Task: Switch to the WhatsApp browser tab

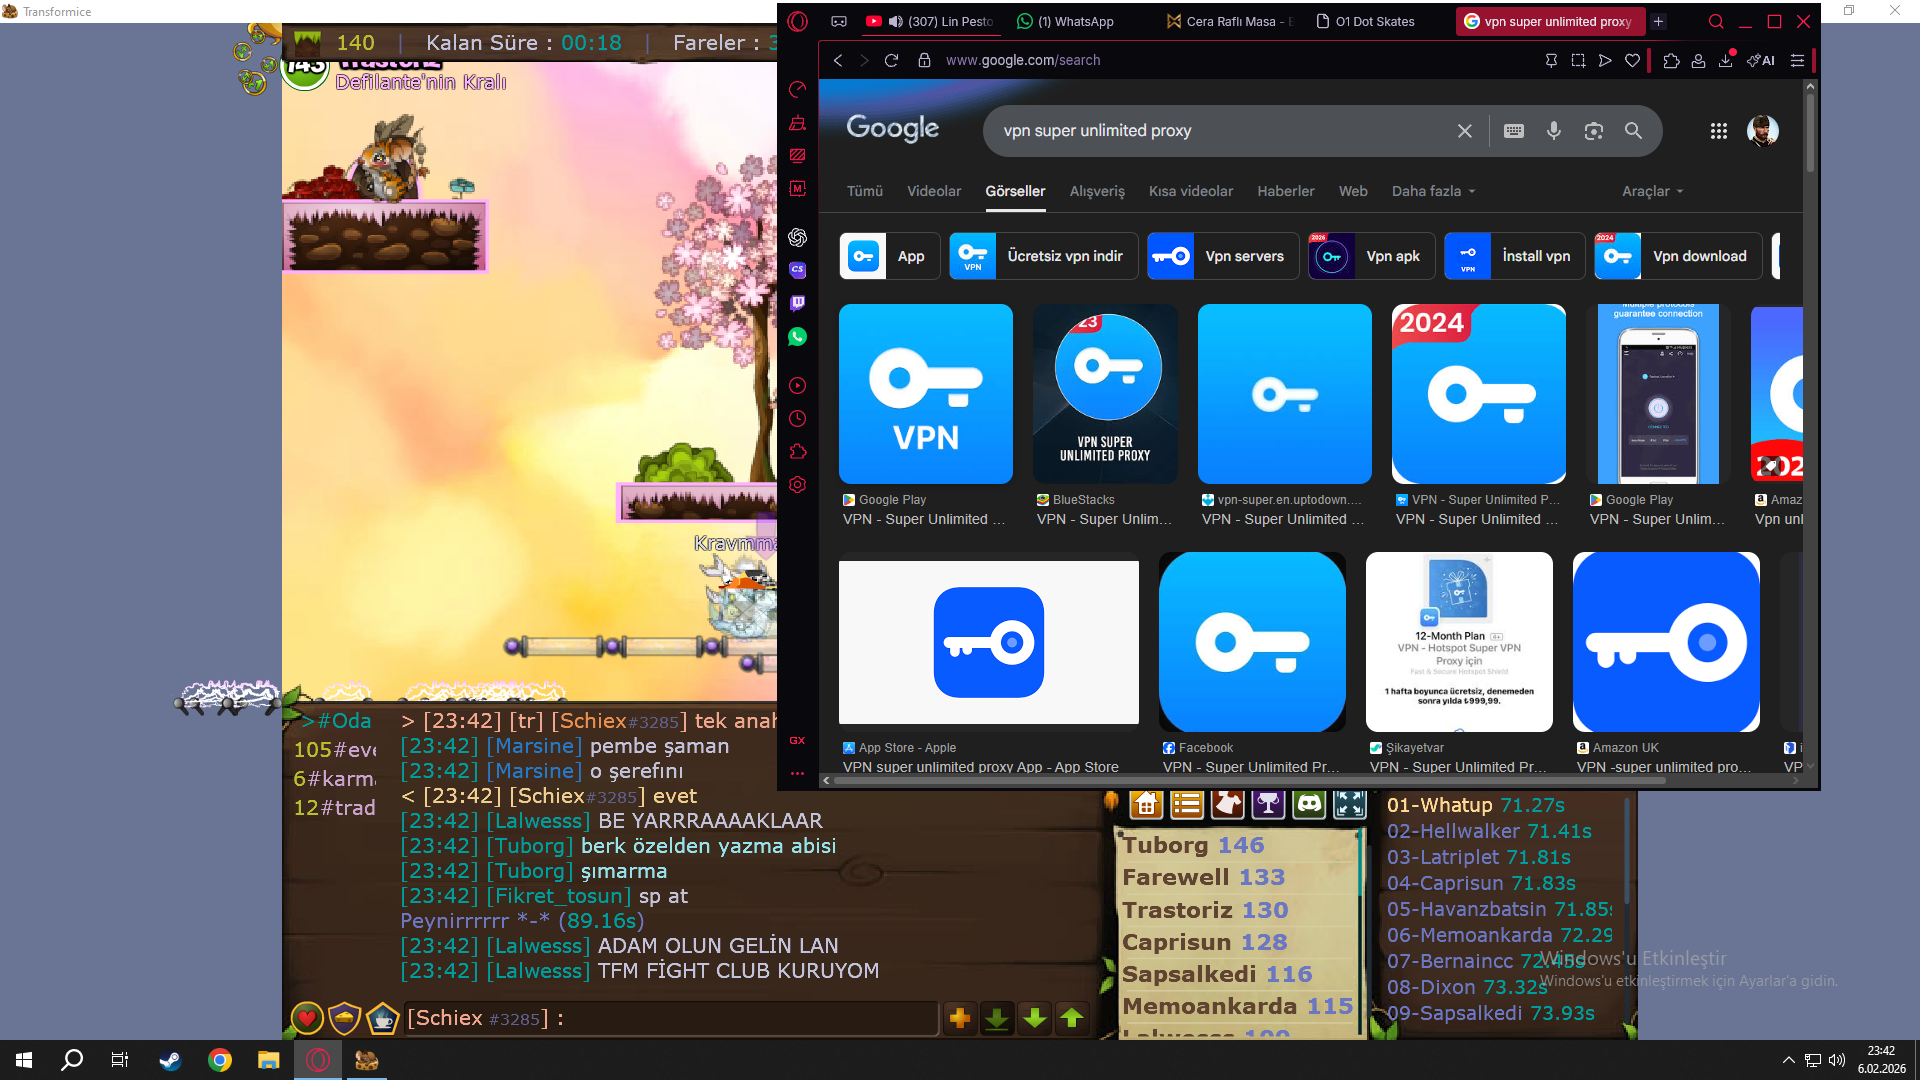Action: [1075, 21]
